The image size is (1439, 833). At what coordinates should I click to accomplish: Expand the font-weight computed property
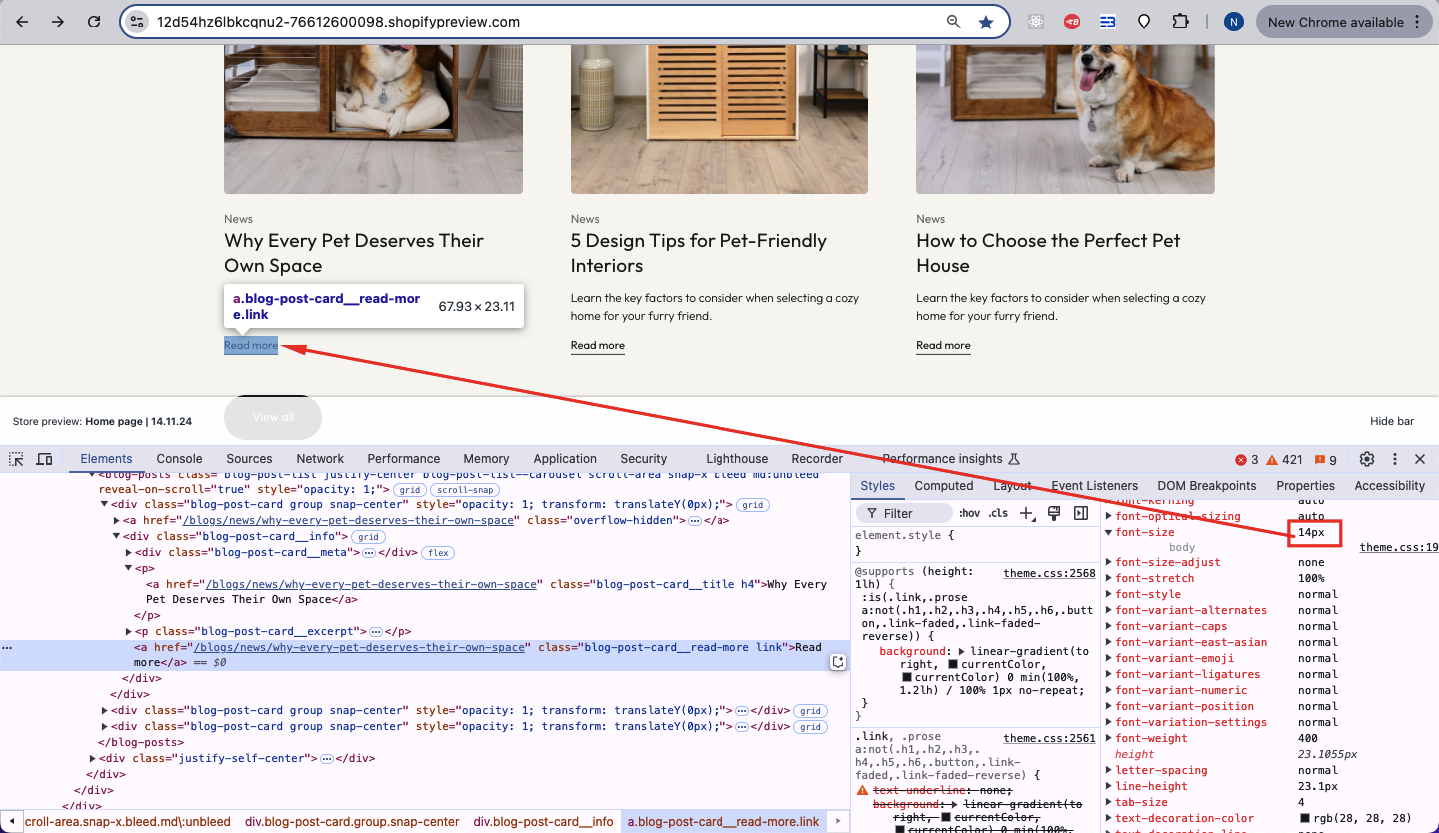1108,738
